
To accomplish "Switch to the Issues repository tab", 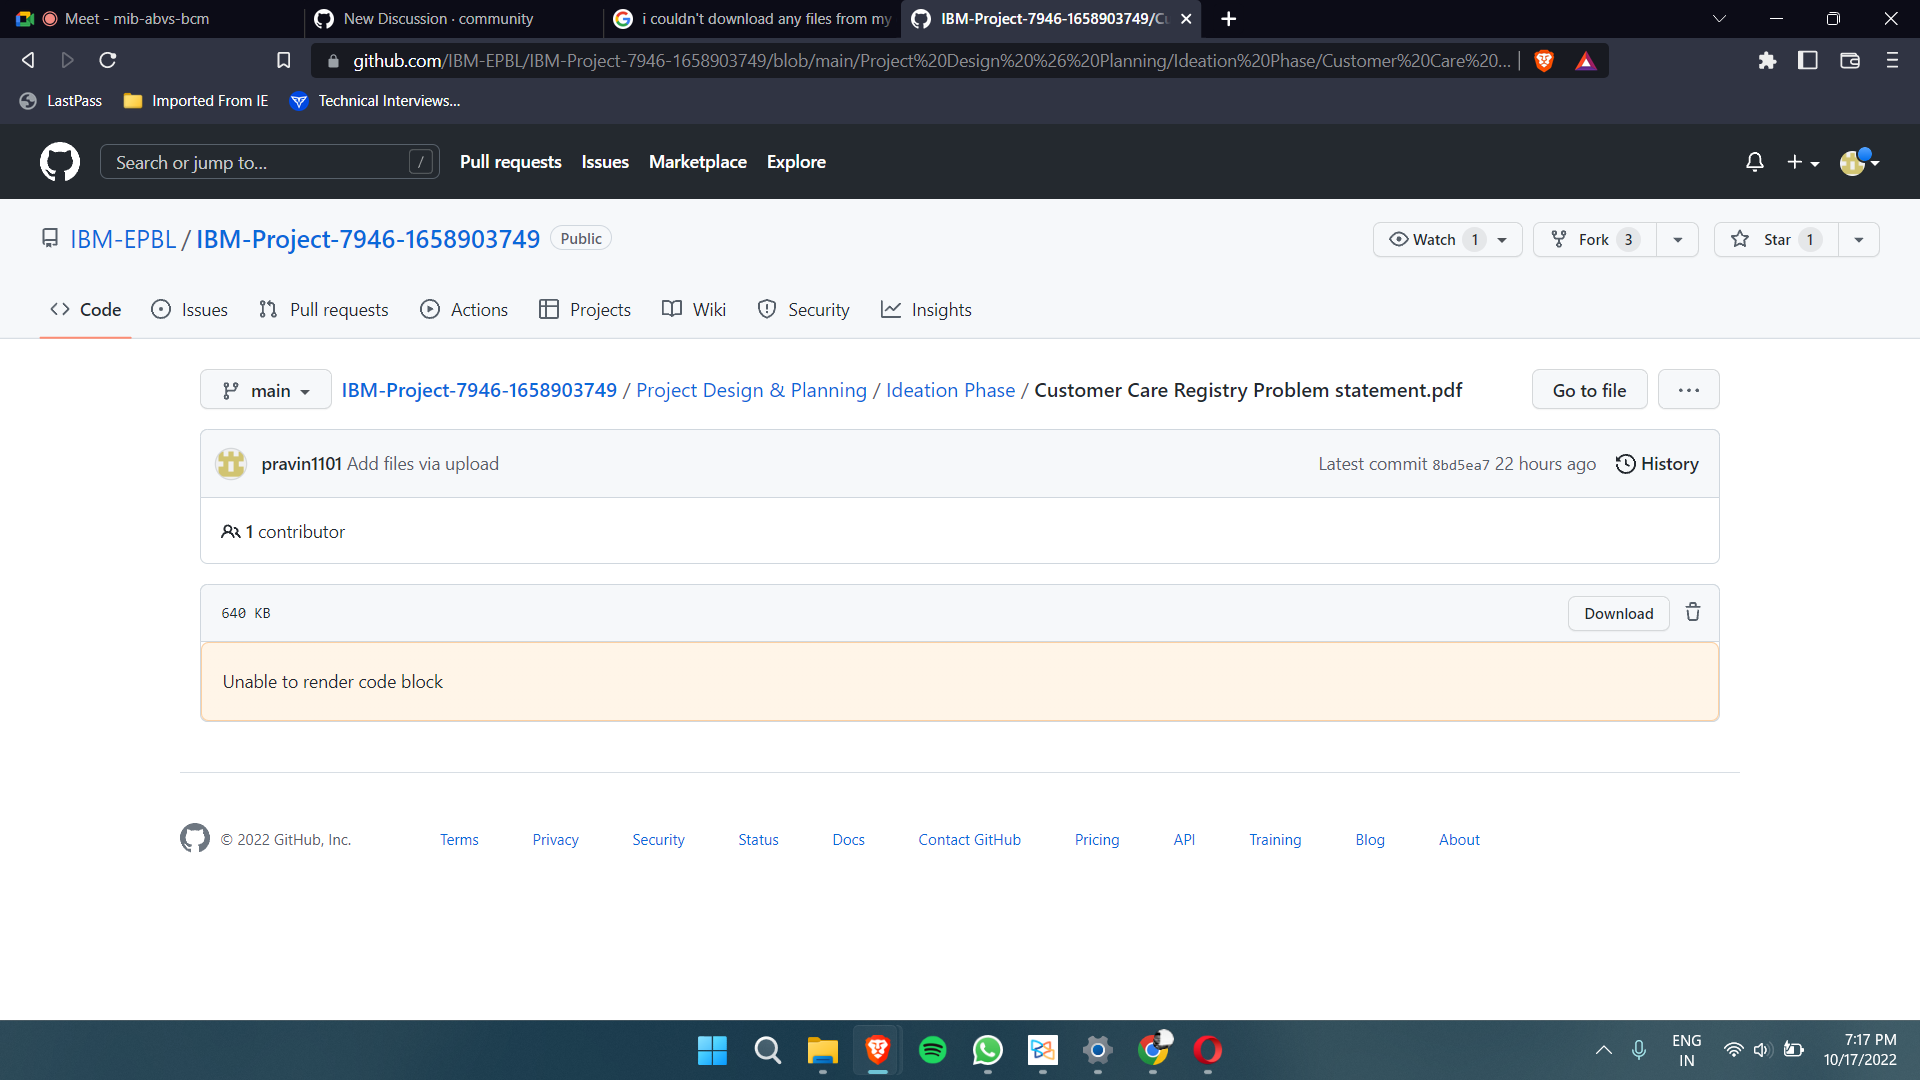I will pos(189,310).
